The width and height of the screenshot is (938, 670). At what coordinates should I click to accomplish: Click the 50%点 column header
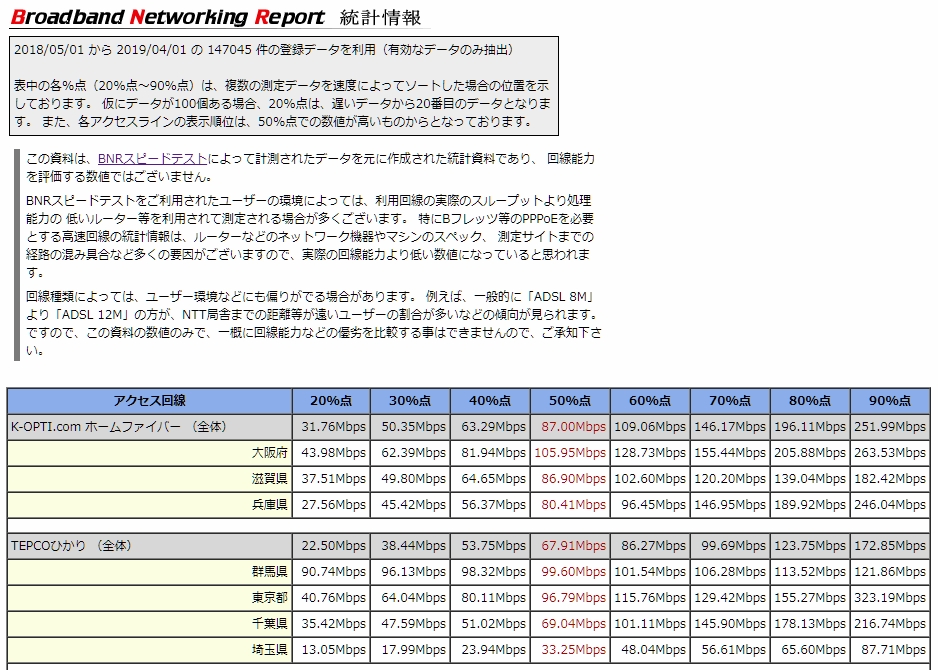coord(567,398)
